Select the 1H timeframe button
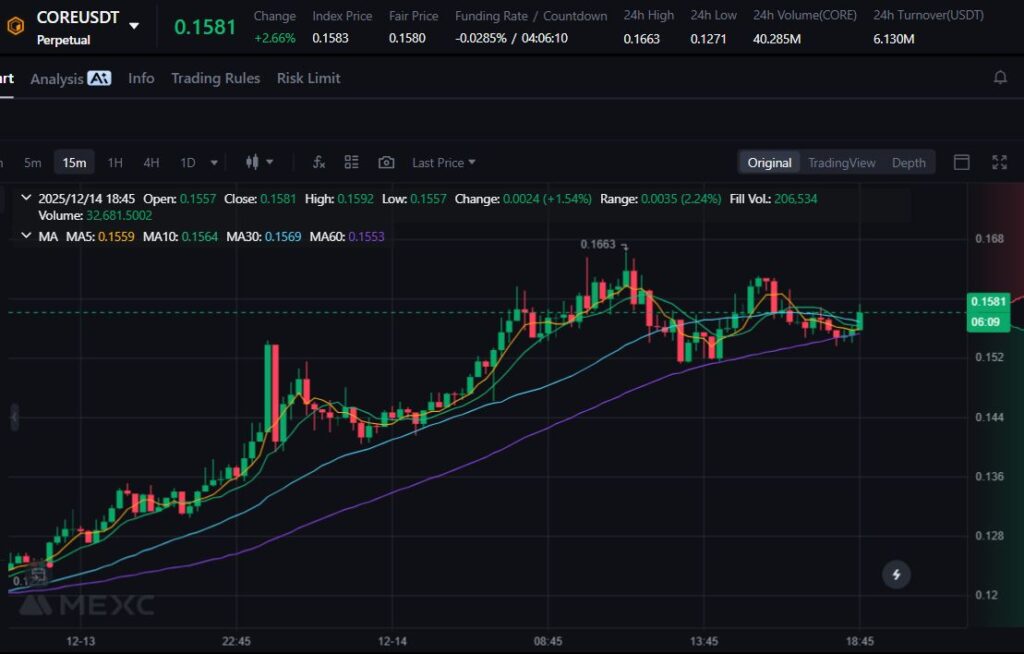The width and height of the screenshot is (1024, 654). [x=115, y=162]
